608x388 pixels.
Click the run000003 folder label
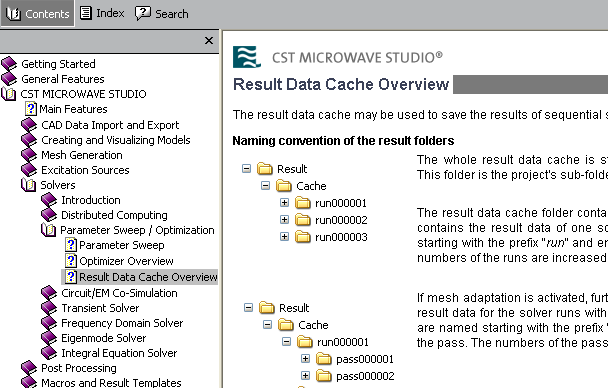(341, 237)
